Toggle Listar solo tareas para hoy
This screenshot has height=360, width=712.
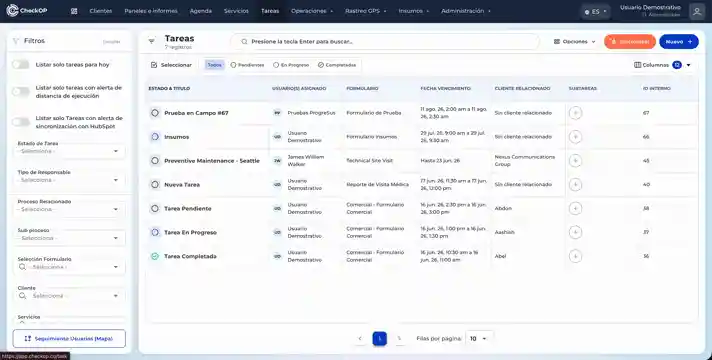click(x=20, y=65)
